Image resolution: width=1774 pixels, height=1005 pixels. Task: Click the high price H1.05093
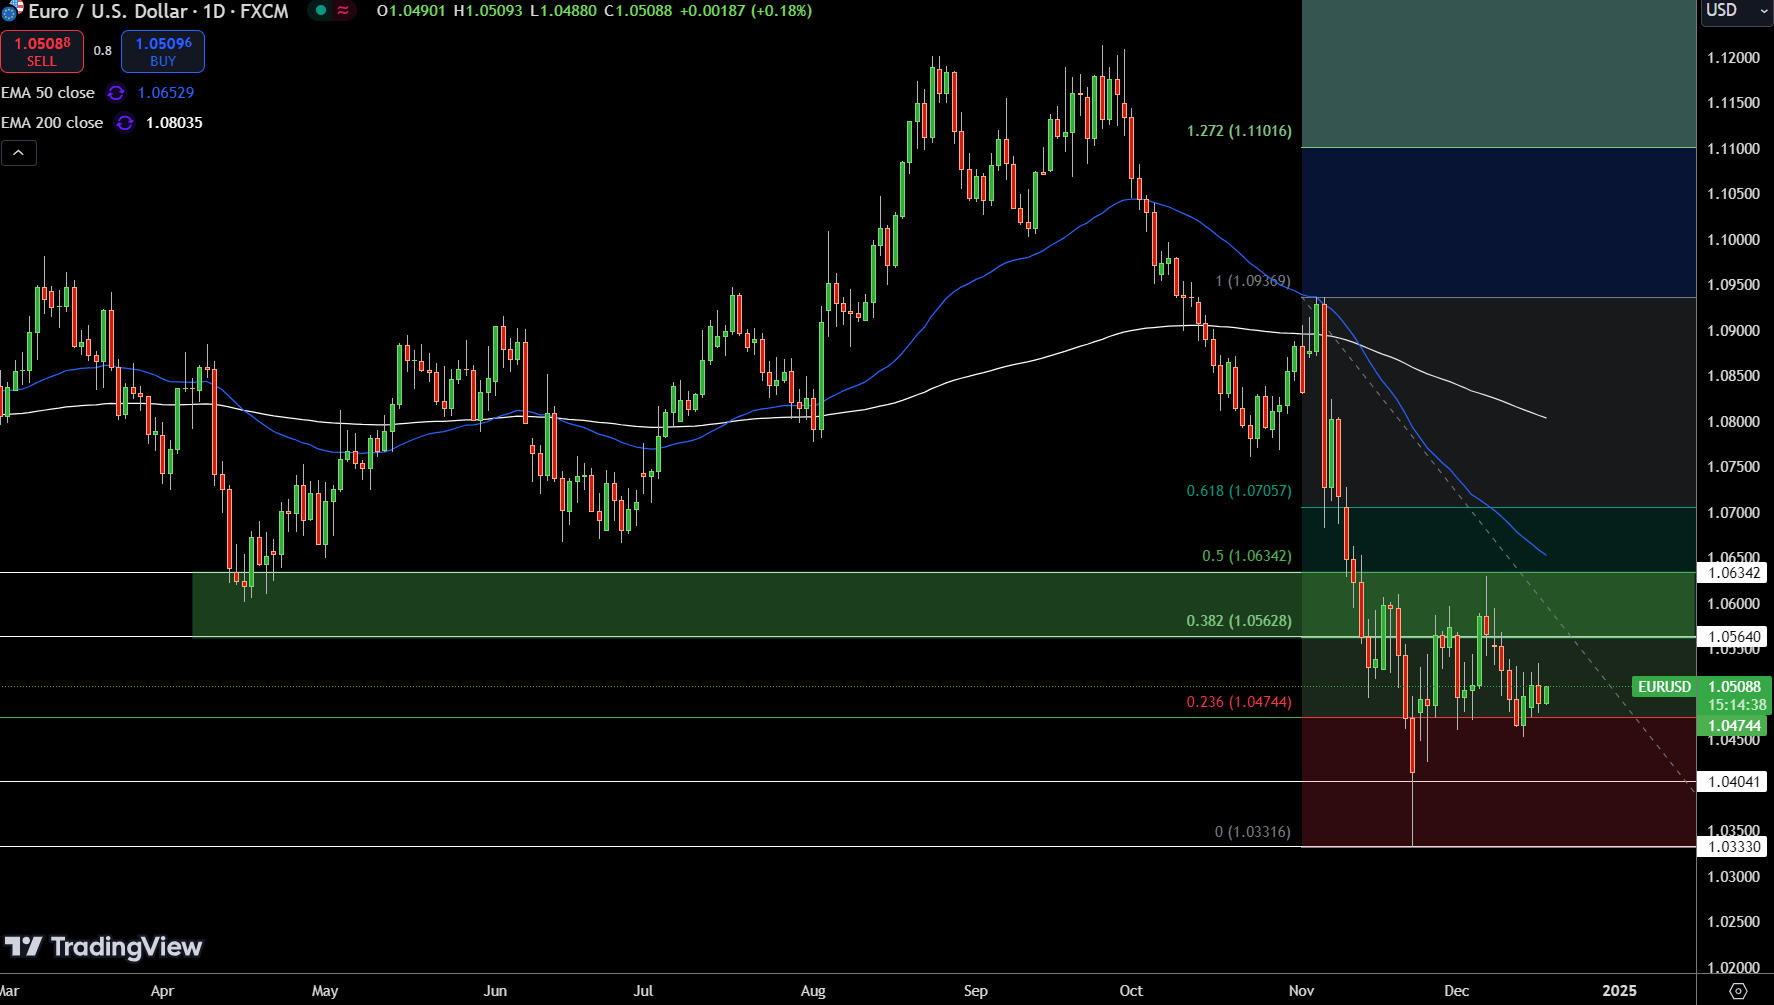488,11
